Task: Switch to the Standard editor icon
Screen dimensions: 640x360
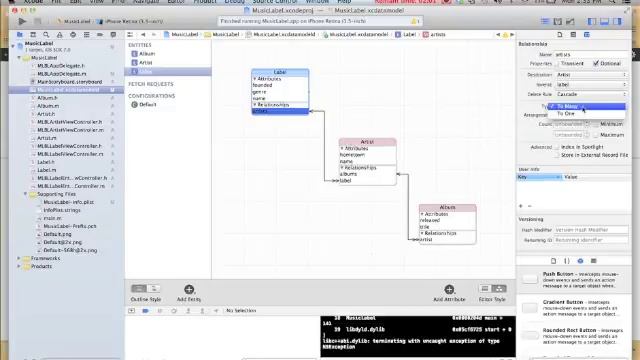Action: pyautogui.click(x=545, y=21)
